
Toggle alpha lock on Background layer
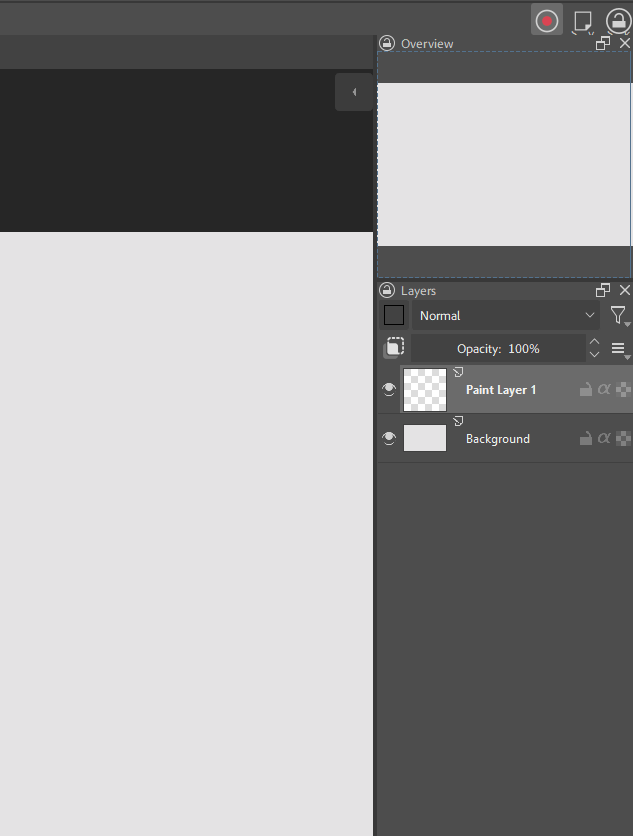pyautogui.click(x=623, y=439)
